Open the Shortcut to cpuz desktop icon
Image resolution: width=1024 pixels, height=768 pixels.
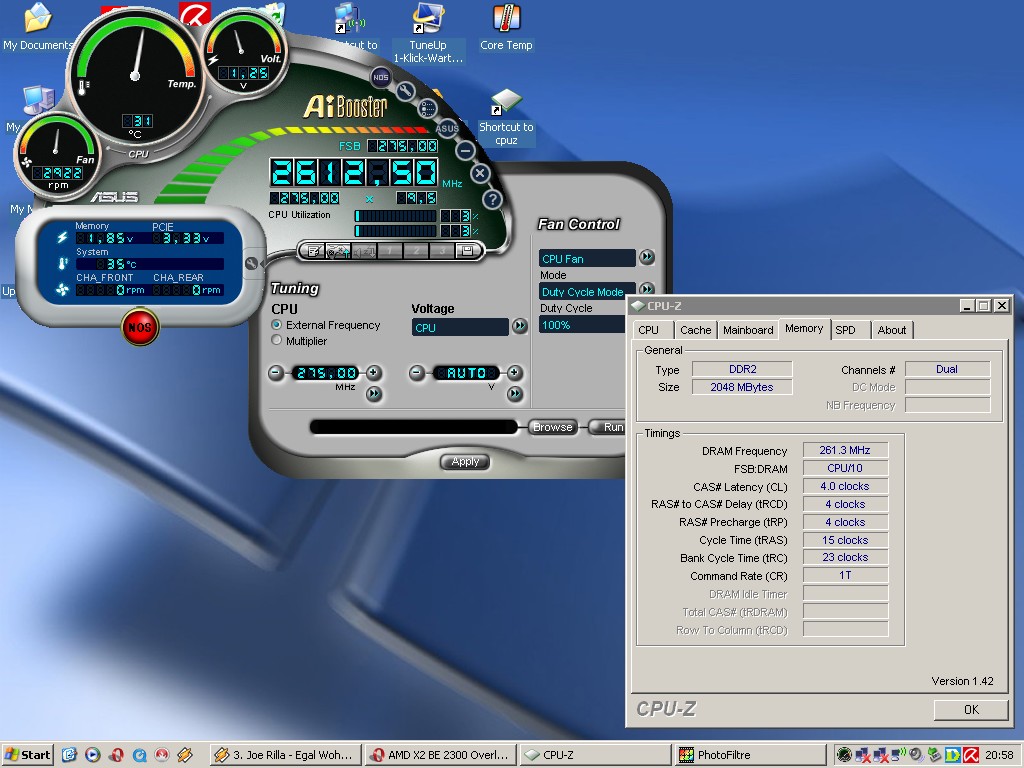click(x=506, y=118)
